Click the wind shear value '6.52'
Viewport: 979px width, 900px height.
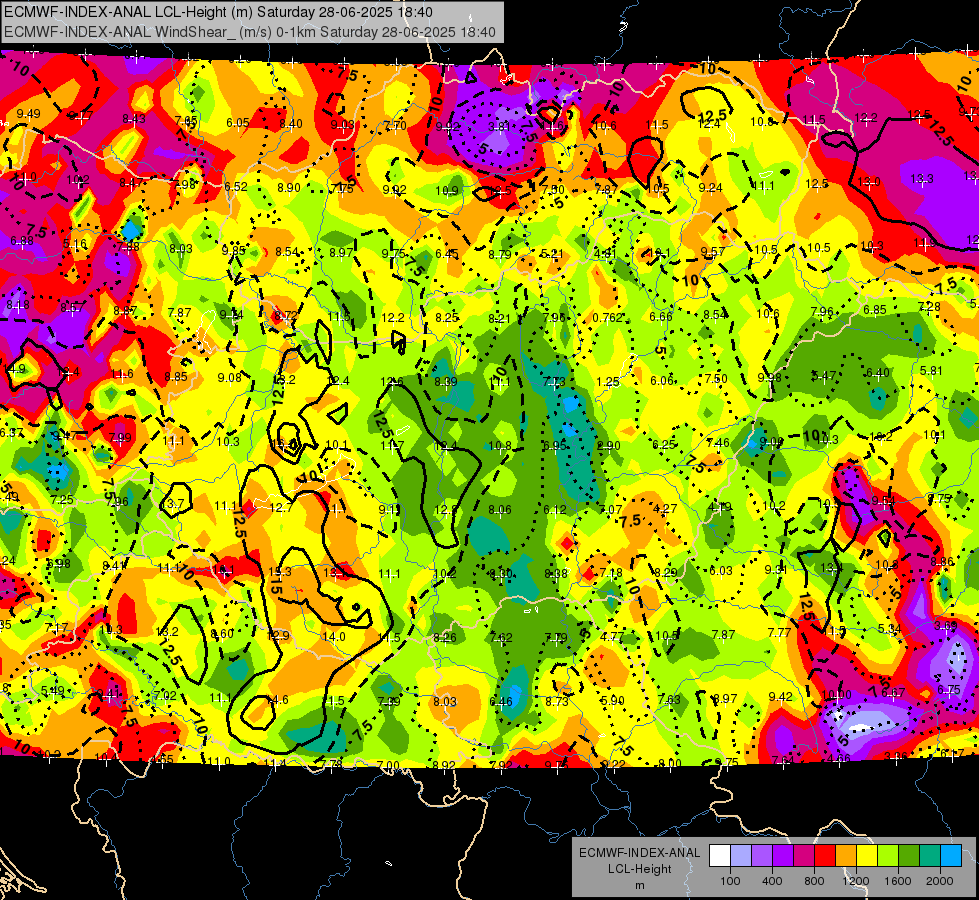236,187
